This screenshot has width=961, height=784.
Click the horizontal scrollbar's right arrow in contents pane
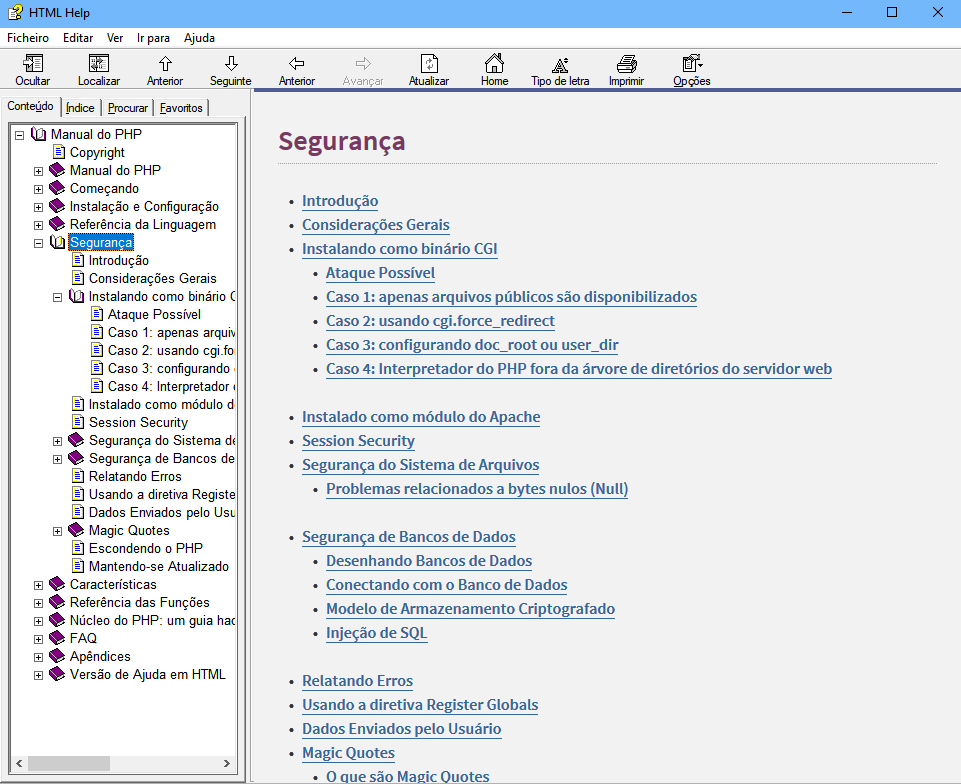coord(228,764)
